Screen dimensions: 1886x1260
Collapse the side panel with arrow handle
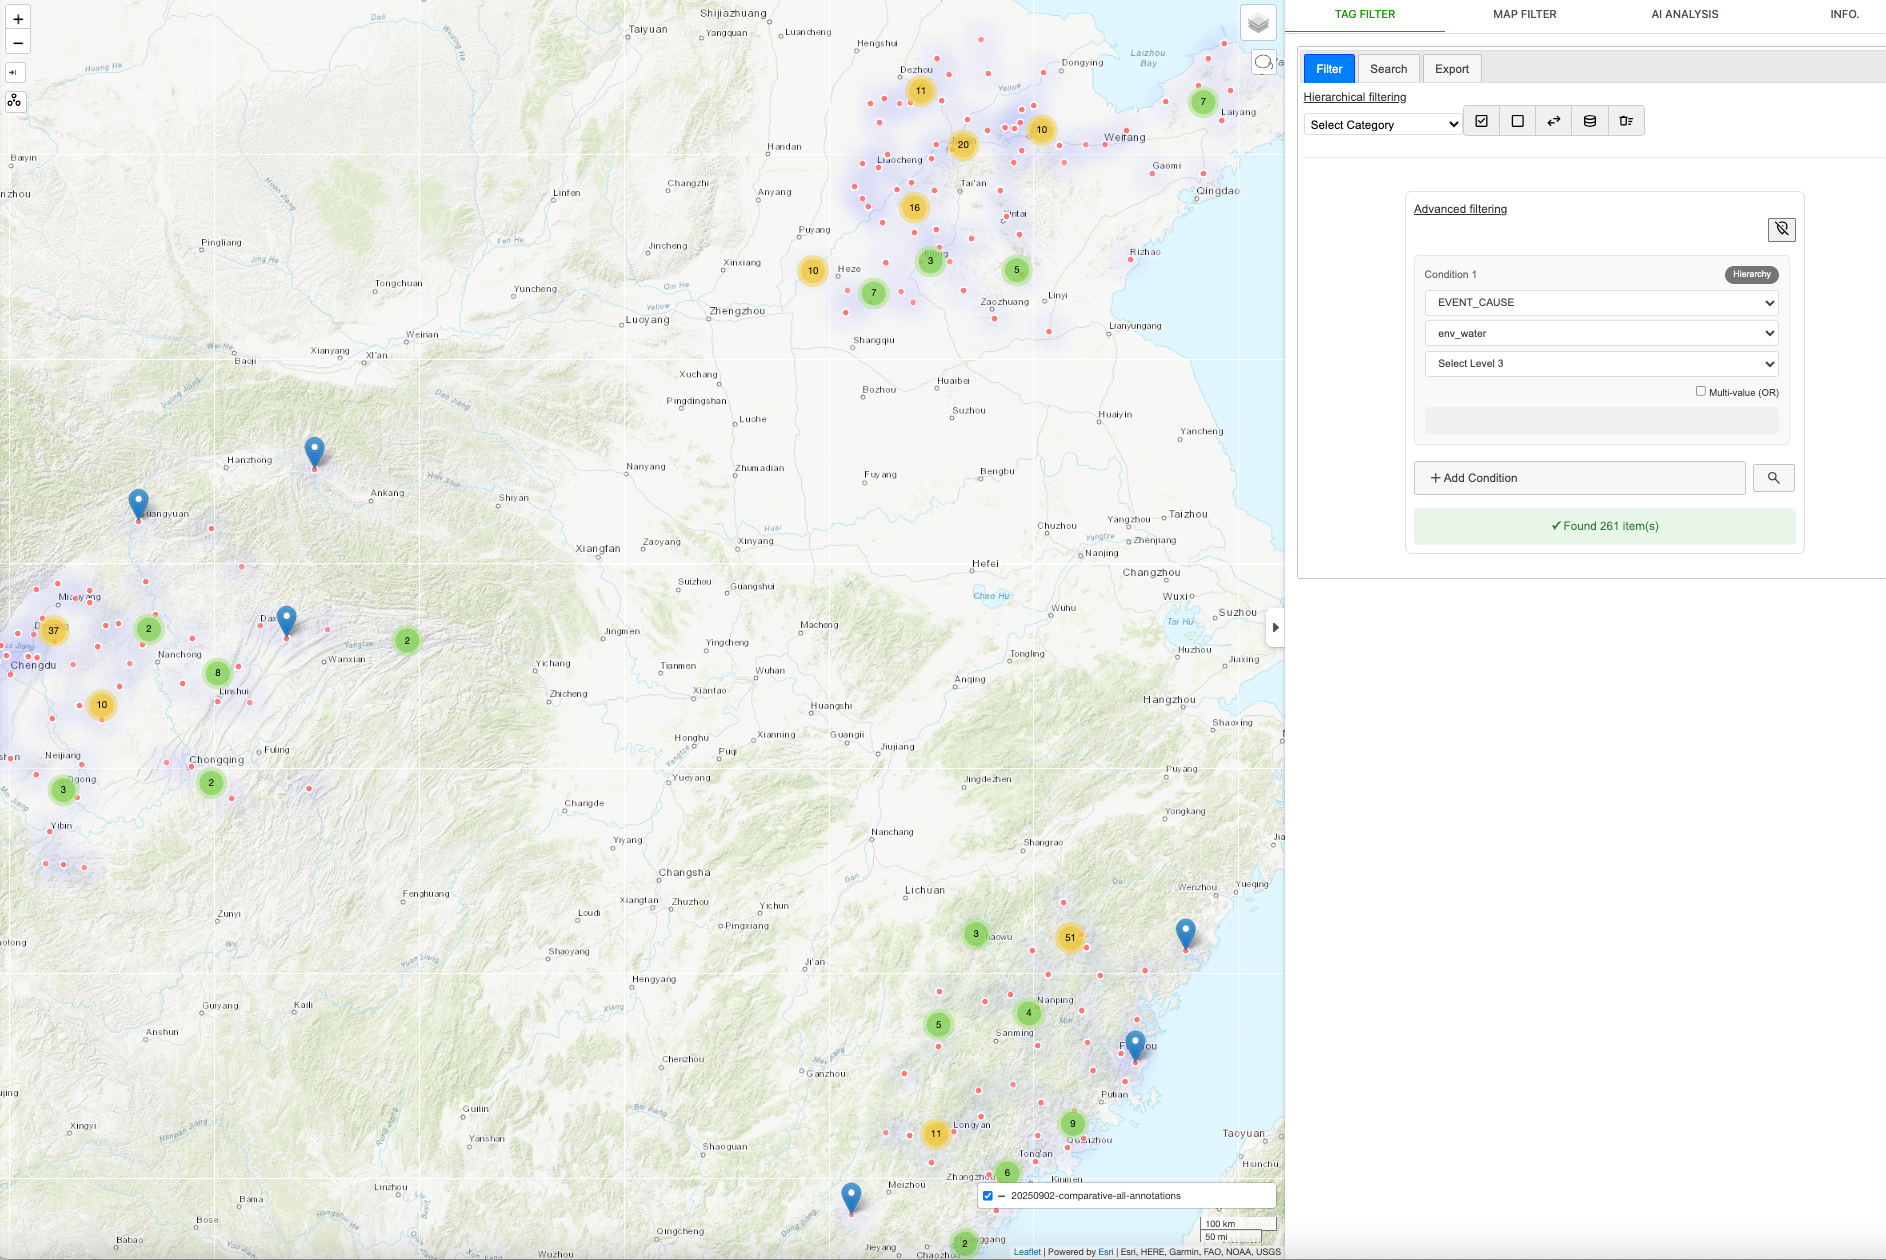coord(1275,628)
